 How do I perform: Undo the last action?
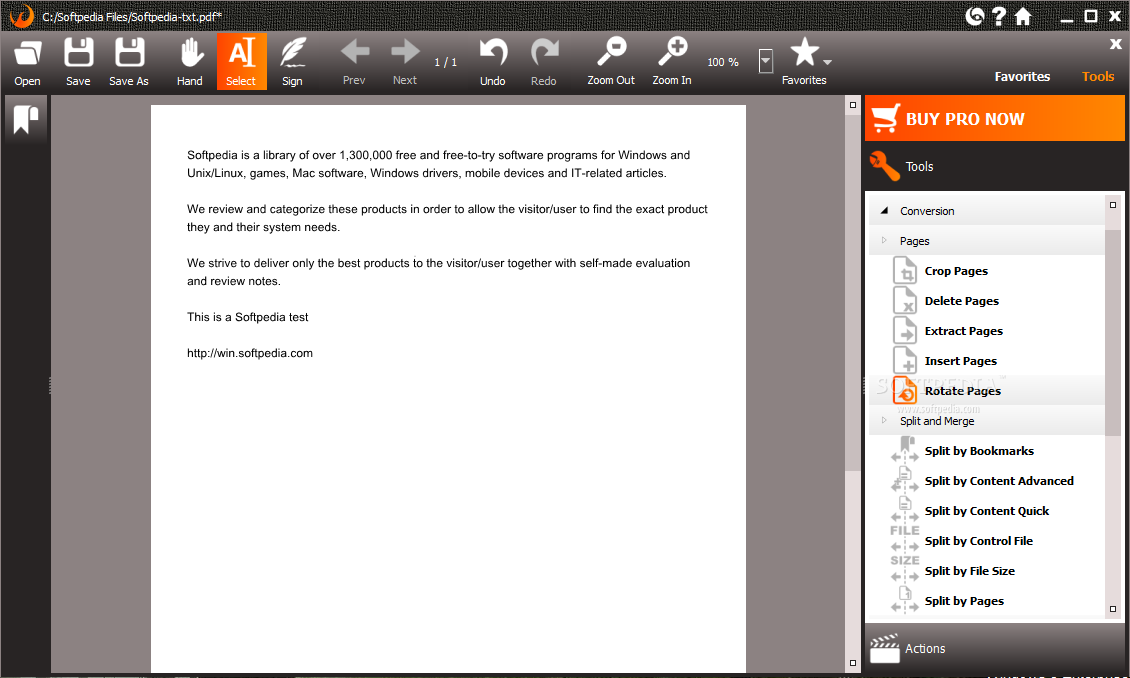pos(493,62)
